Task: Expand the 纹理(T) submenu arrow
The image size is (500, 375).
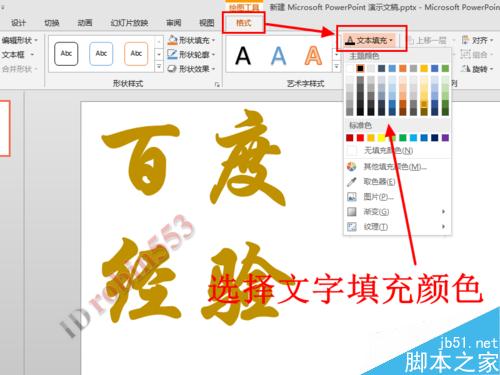Action: 443,227
